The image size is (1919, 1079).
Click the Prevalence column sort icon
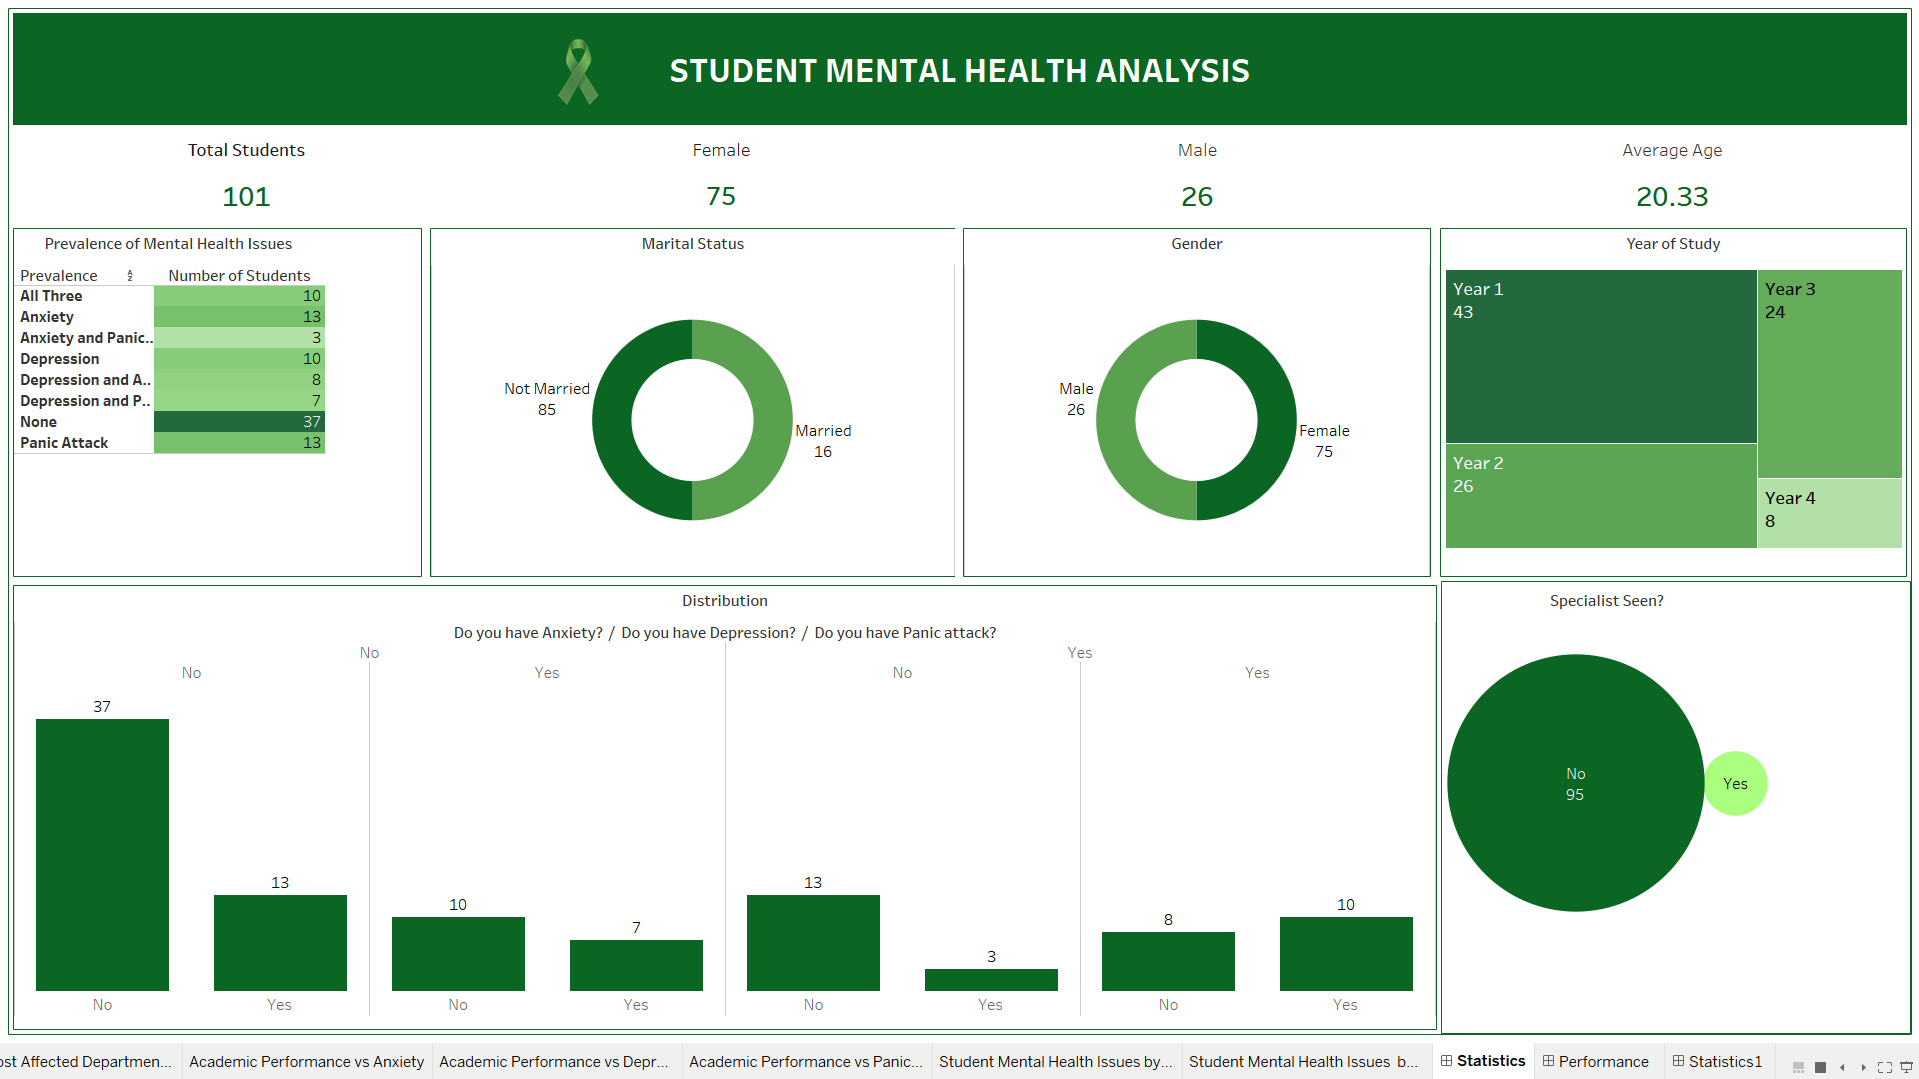pyautogui.click(x=130, y=276)
